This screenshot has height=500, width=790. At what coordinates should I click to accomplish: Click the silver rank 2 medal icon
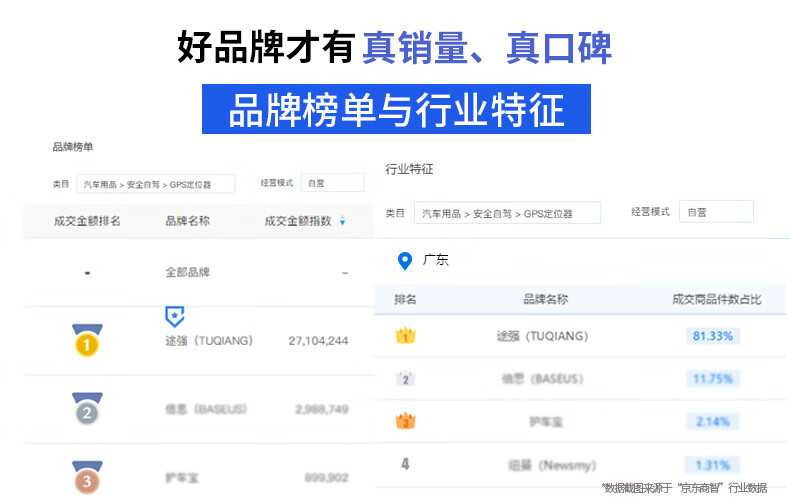(87, 410)
